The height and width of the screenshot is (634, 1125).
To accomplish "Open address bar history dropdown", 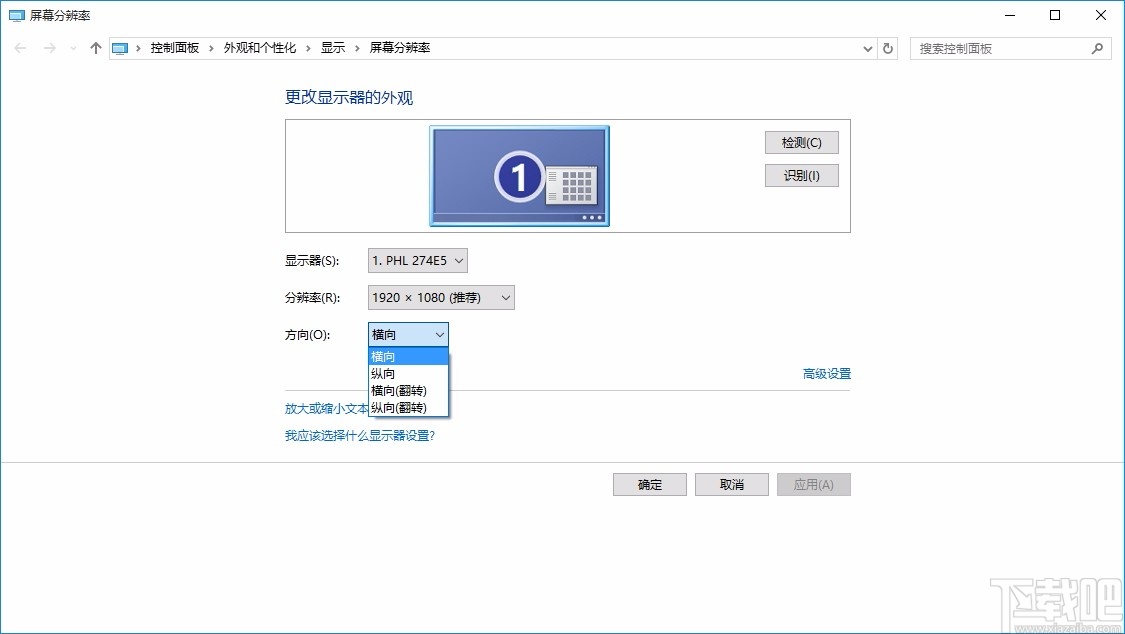I will pyautogui.click(x=867, y=49).
